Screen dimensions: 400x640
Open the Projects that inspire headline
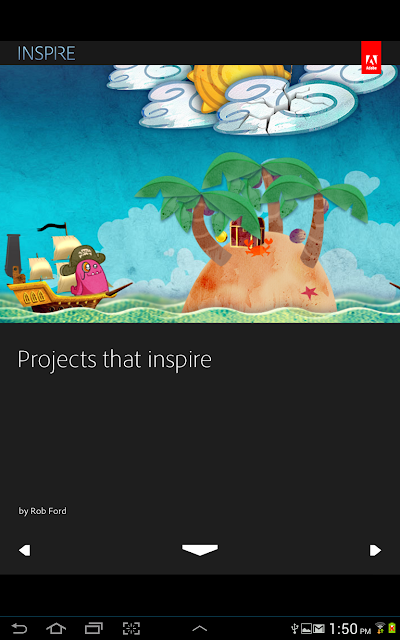pyautogui.click(x=115, y=359)
